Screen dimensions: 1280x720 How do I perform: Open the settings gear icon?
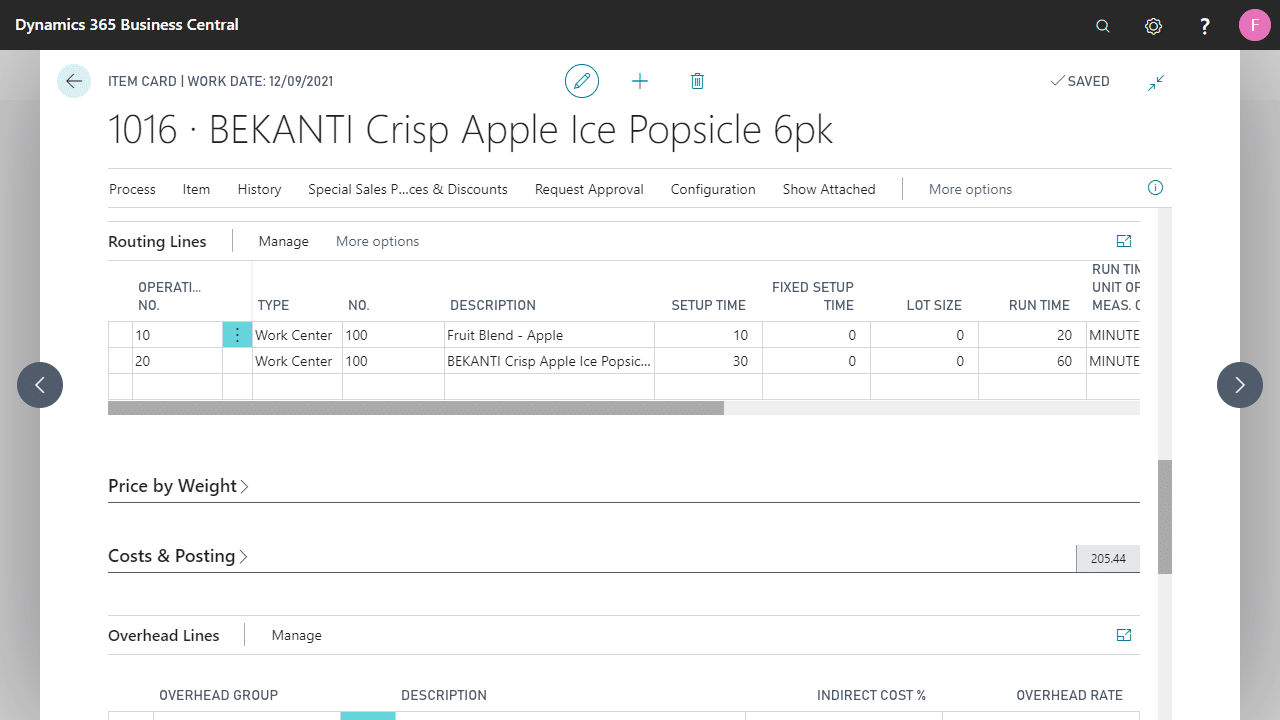pyautogui.click(x=1153, y=26)
